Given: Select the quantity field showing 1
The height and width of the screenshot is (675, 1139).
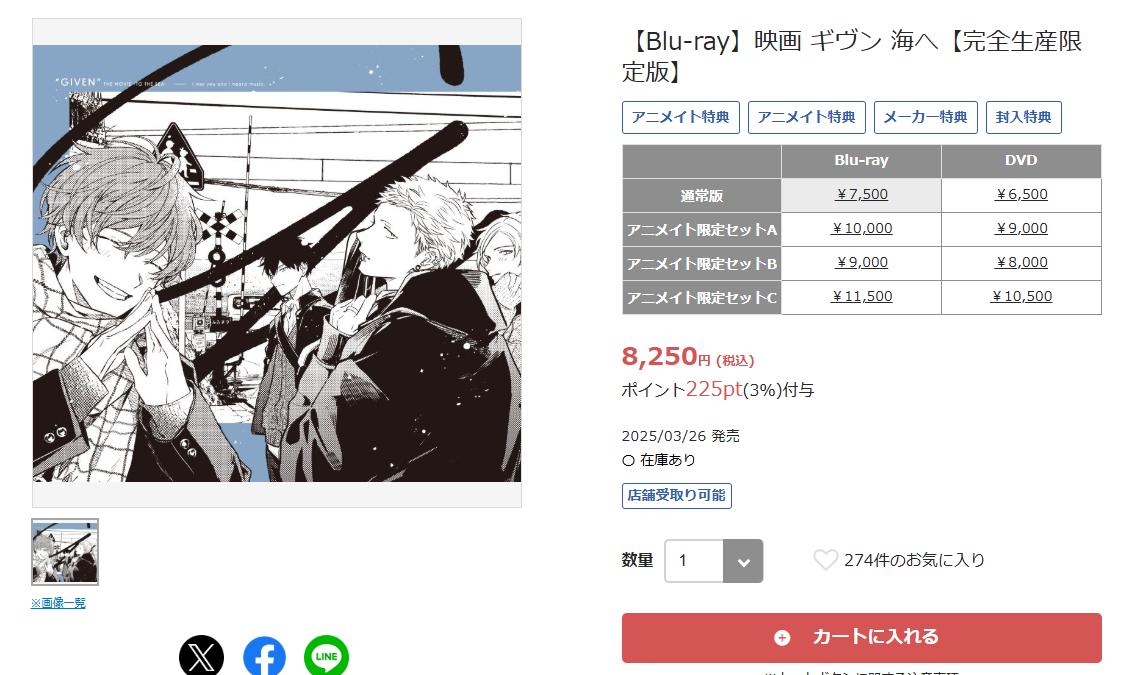Looking at the screenshot, I should tap(694, 561).
